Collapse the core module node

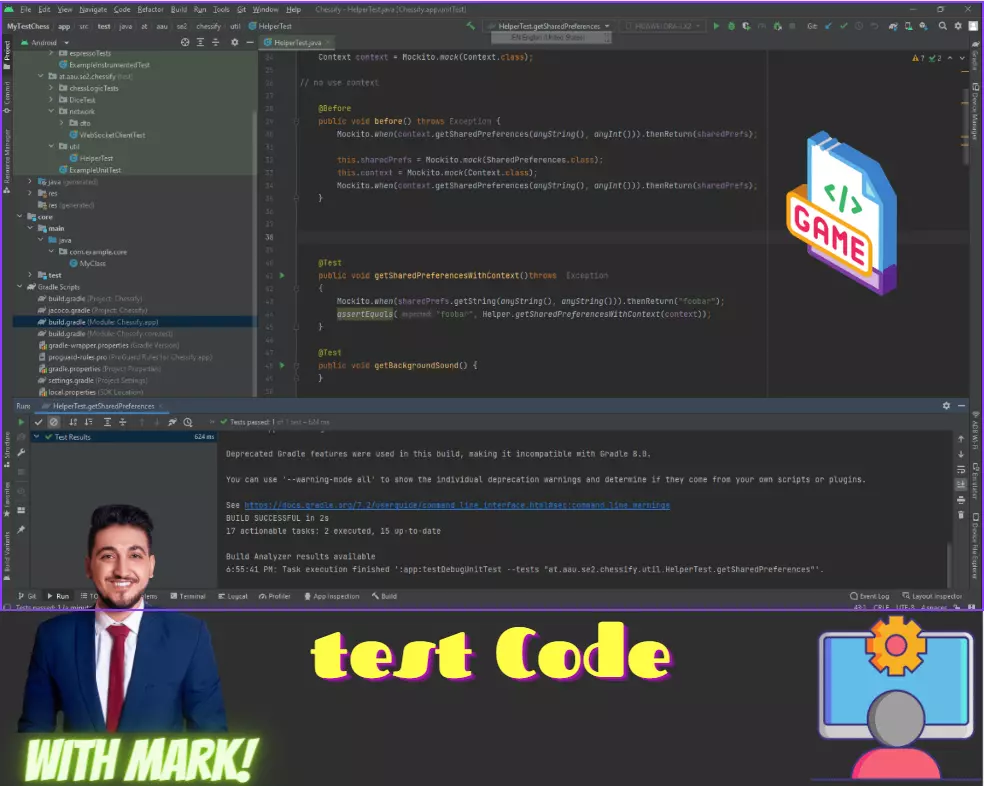click(20, 217)
